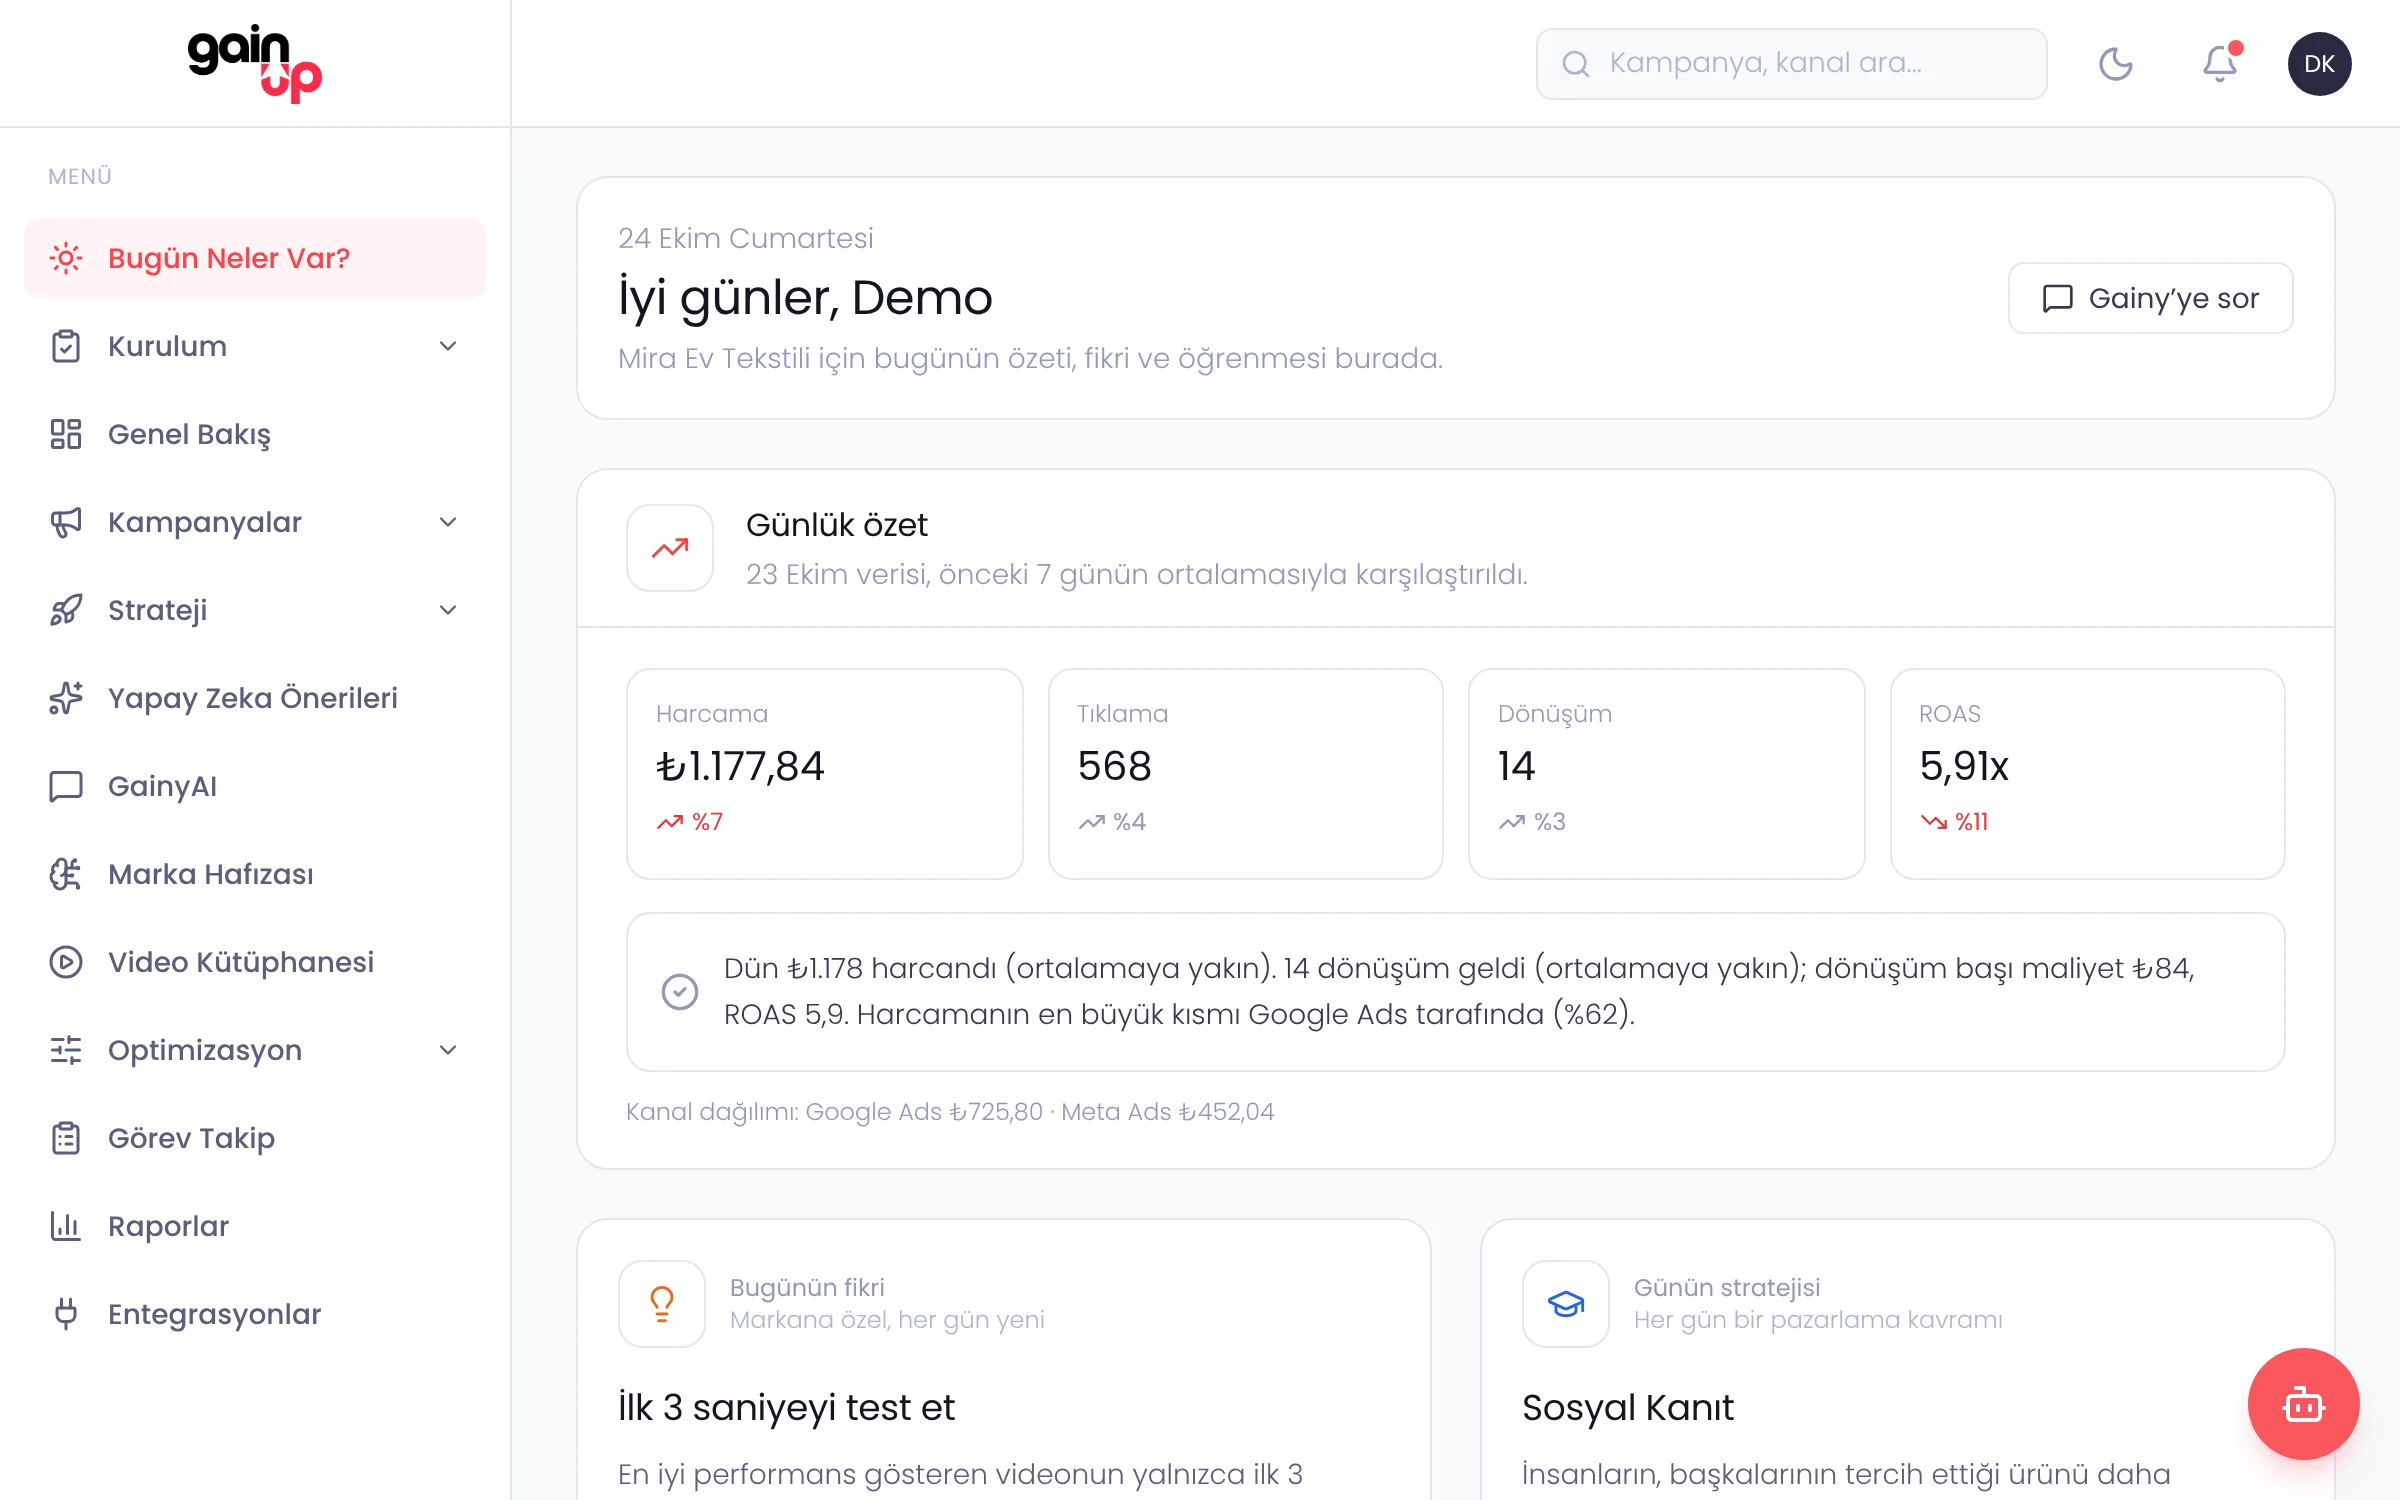Click the sun icon beside Bugün Neler Var?
2400x1500 pixels.
66,258
